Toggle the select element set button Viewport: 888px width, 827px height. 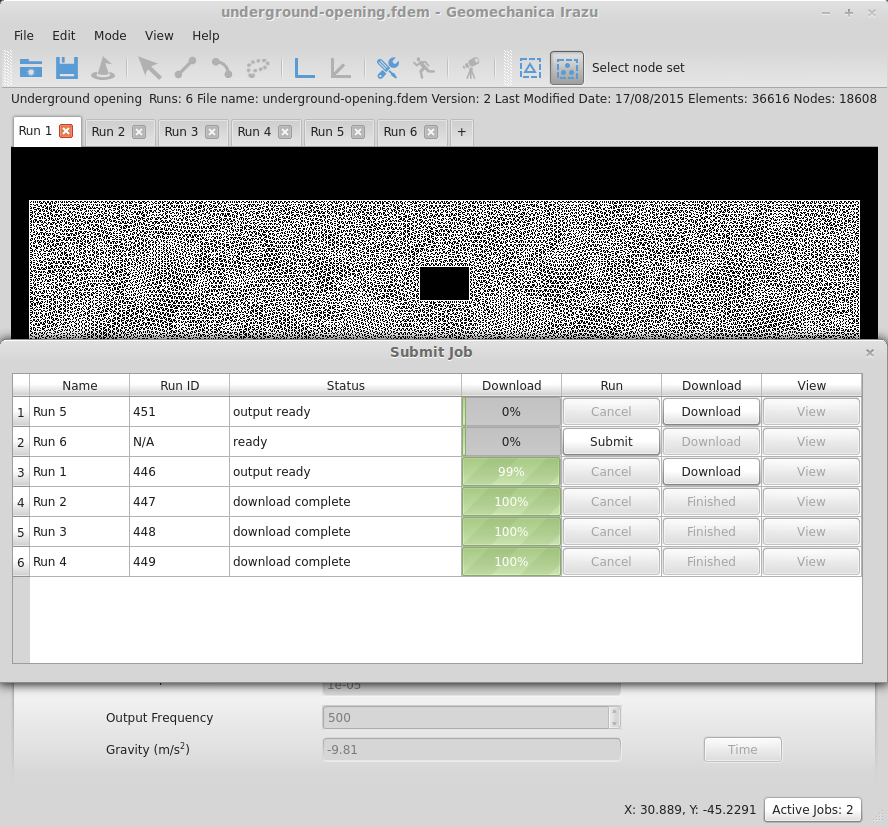pyautogui.click(x=530, y=68)
